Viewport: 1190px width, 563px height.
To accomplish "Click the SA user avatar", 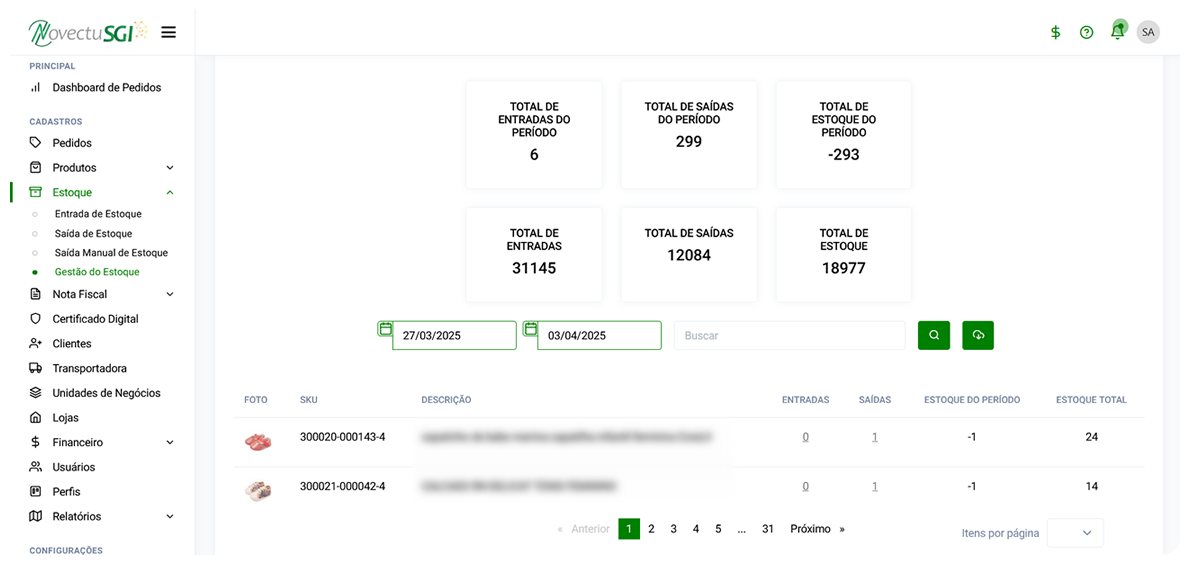I will click(x=1148, y=32).
